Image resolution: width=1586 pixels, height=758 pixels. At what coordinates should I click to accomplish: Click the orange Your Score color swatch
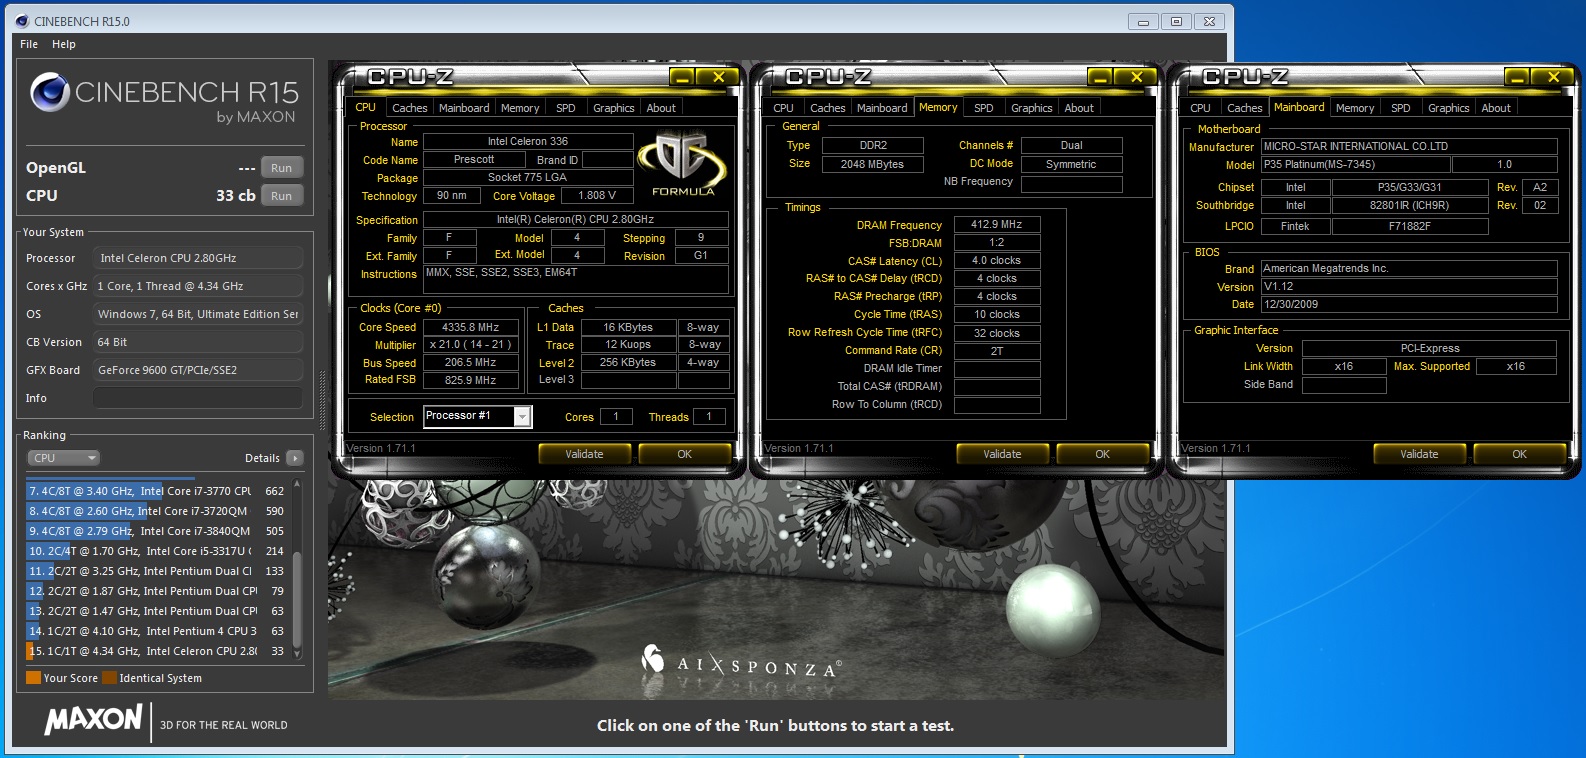pos(33,677)
